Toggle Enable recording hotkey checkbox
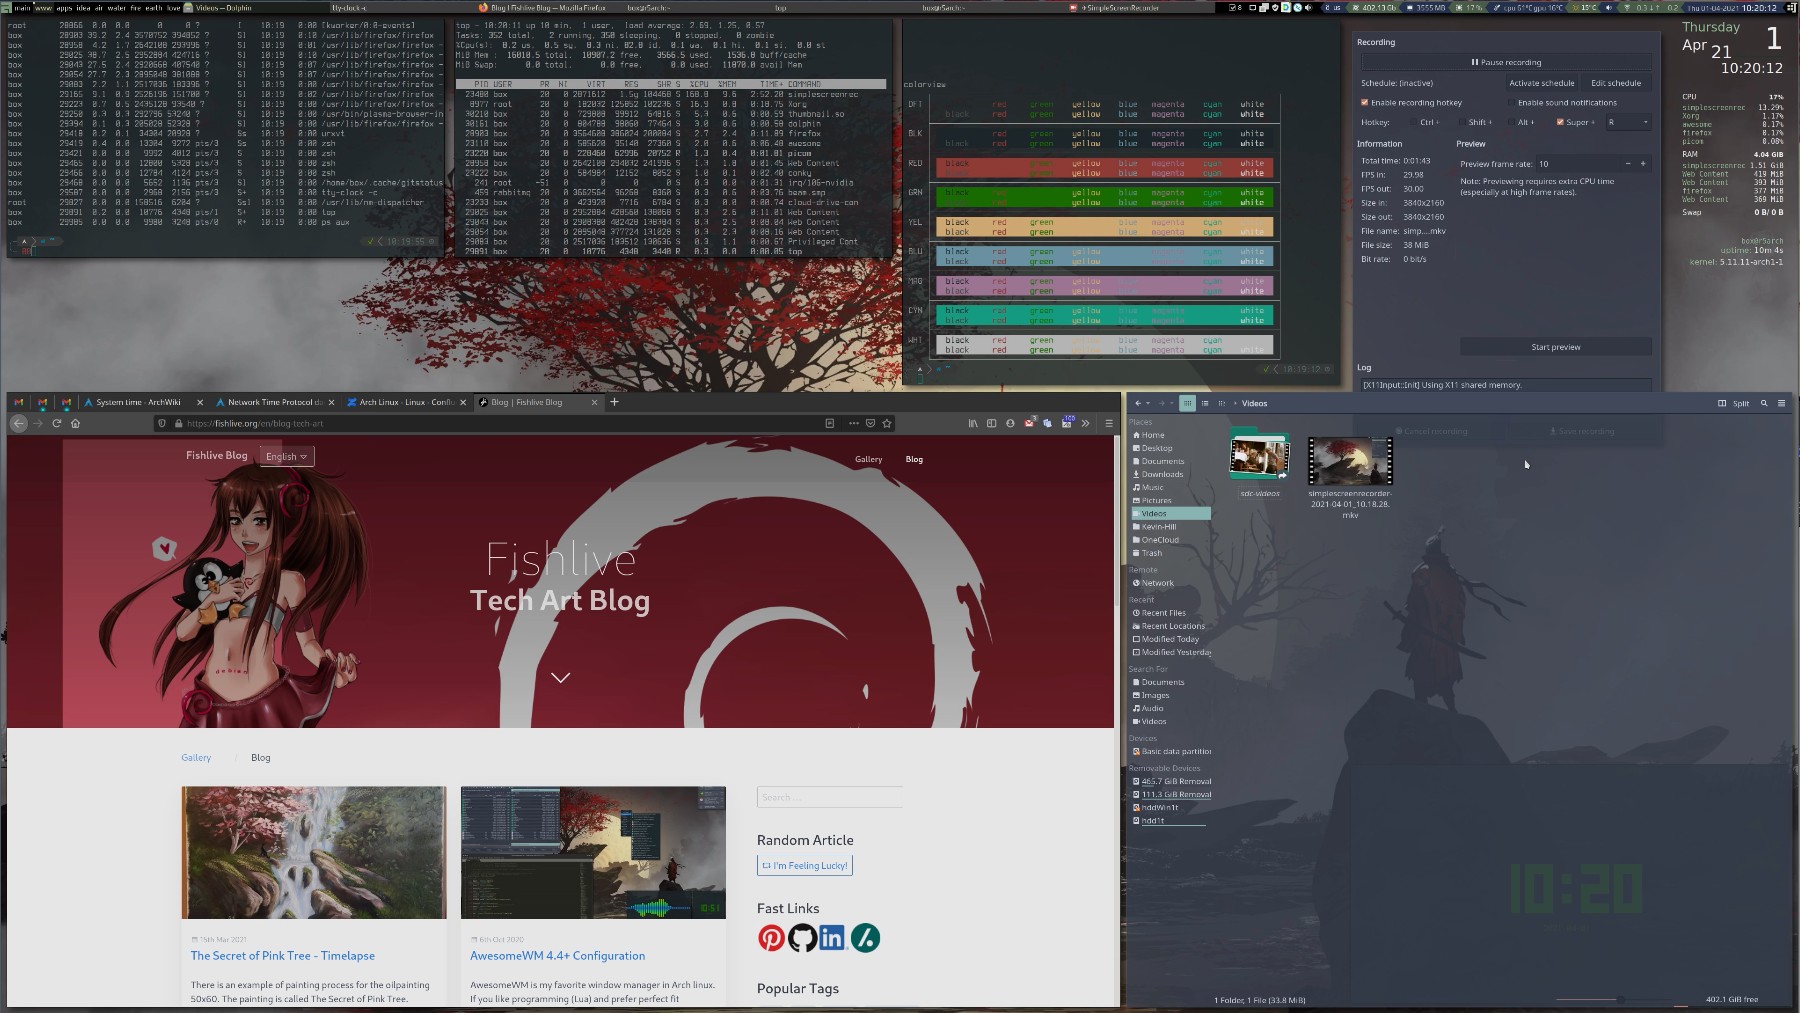1800x1013 pixels. coord(1364,102)
